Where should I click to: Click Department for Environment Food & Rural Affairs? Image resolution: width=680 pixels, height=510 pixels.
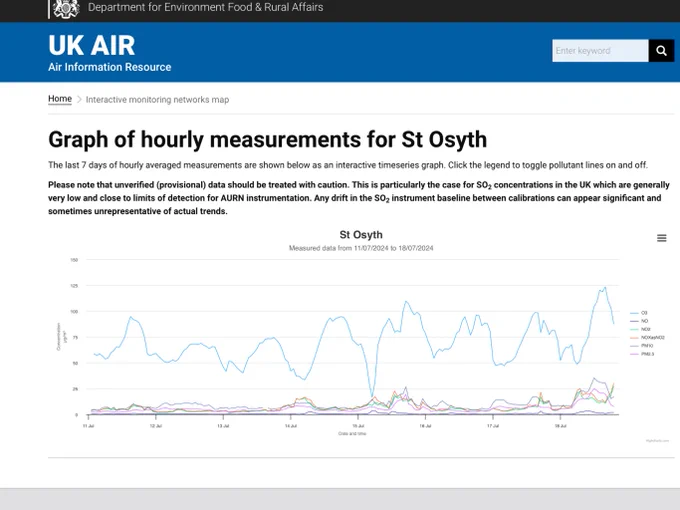[206, 7]
